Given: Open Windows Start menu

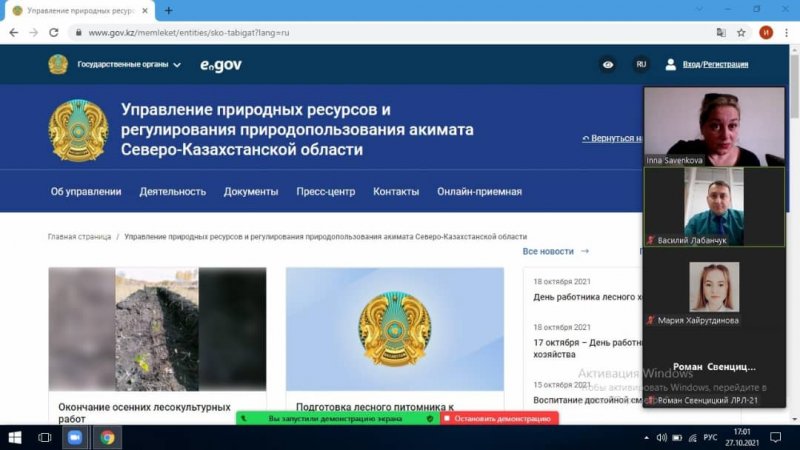Looking at the screenshot, I should [15, 437].
